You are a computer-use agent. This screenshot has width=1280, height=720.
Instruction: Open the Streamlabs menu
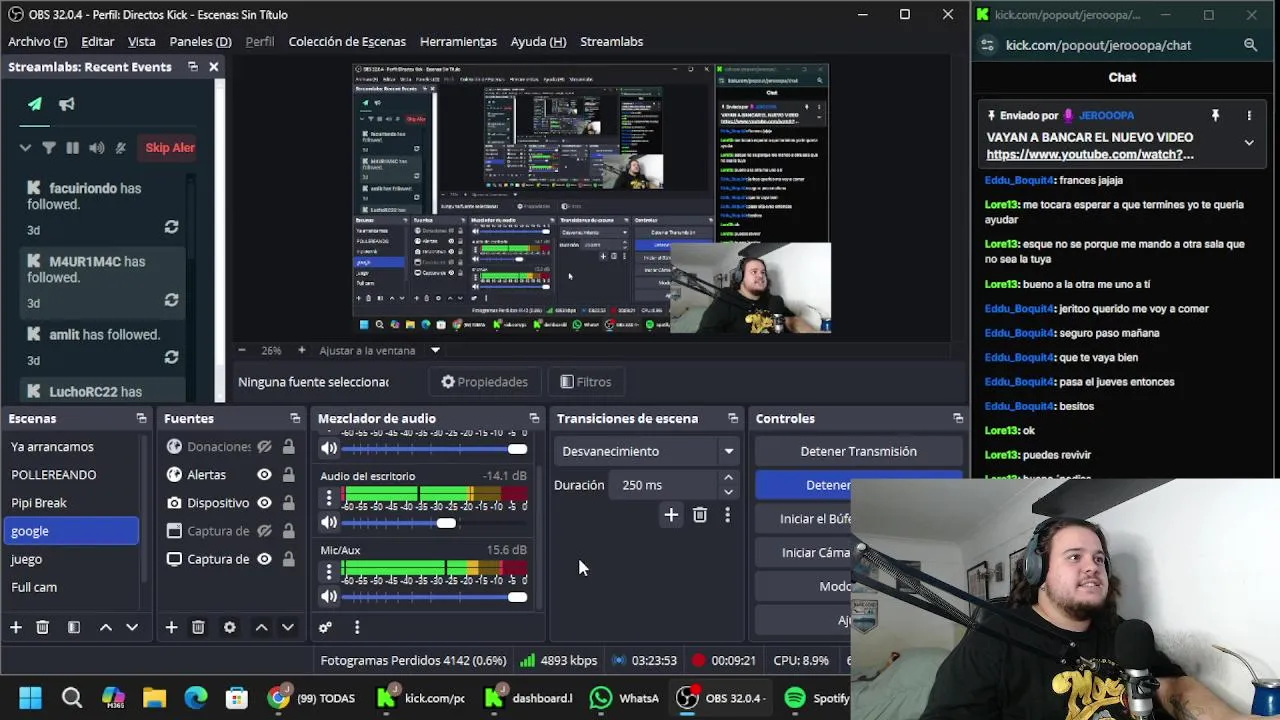(611, 41)
